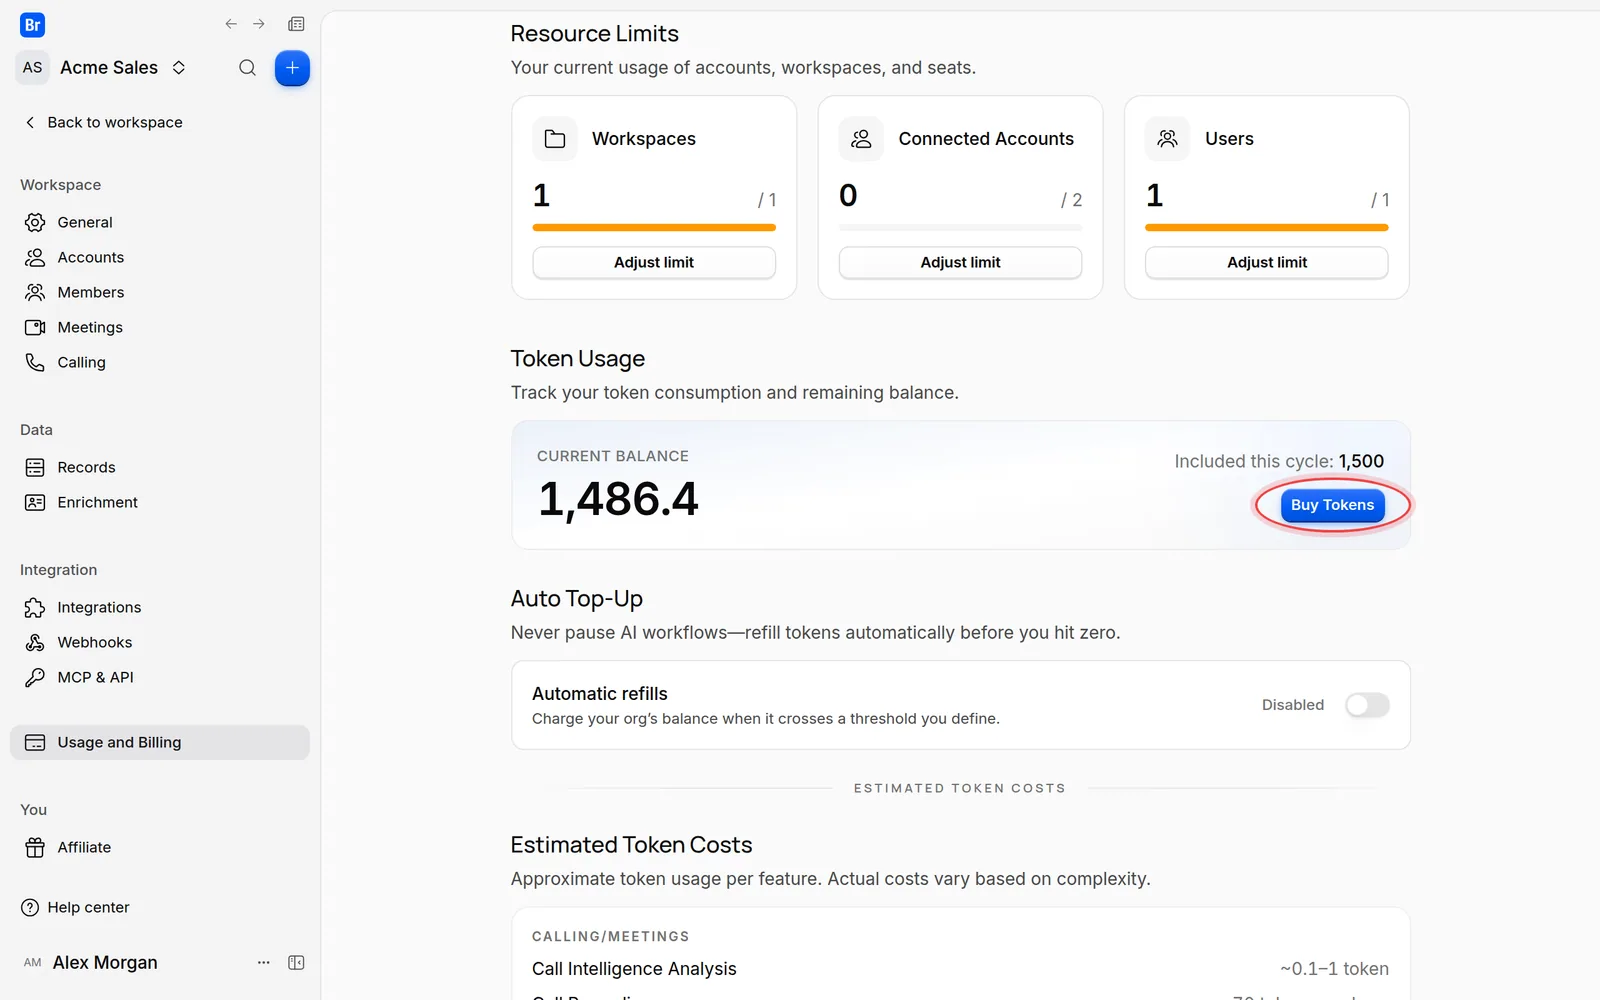The image size is (1600, 1000).
Task: Click the Connected Accounts card icon
Action: point(861,139)
